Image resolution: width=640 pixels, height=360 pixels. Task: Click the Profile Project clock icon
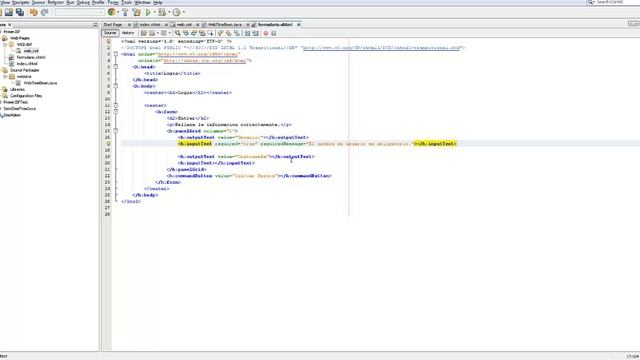[176, 13]
